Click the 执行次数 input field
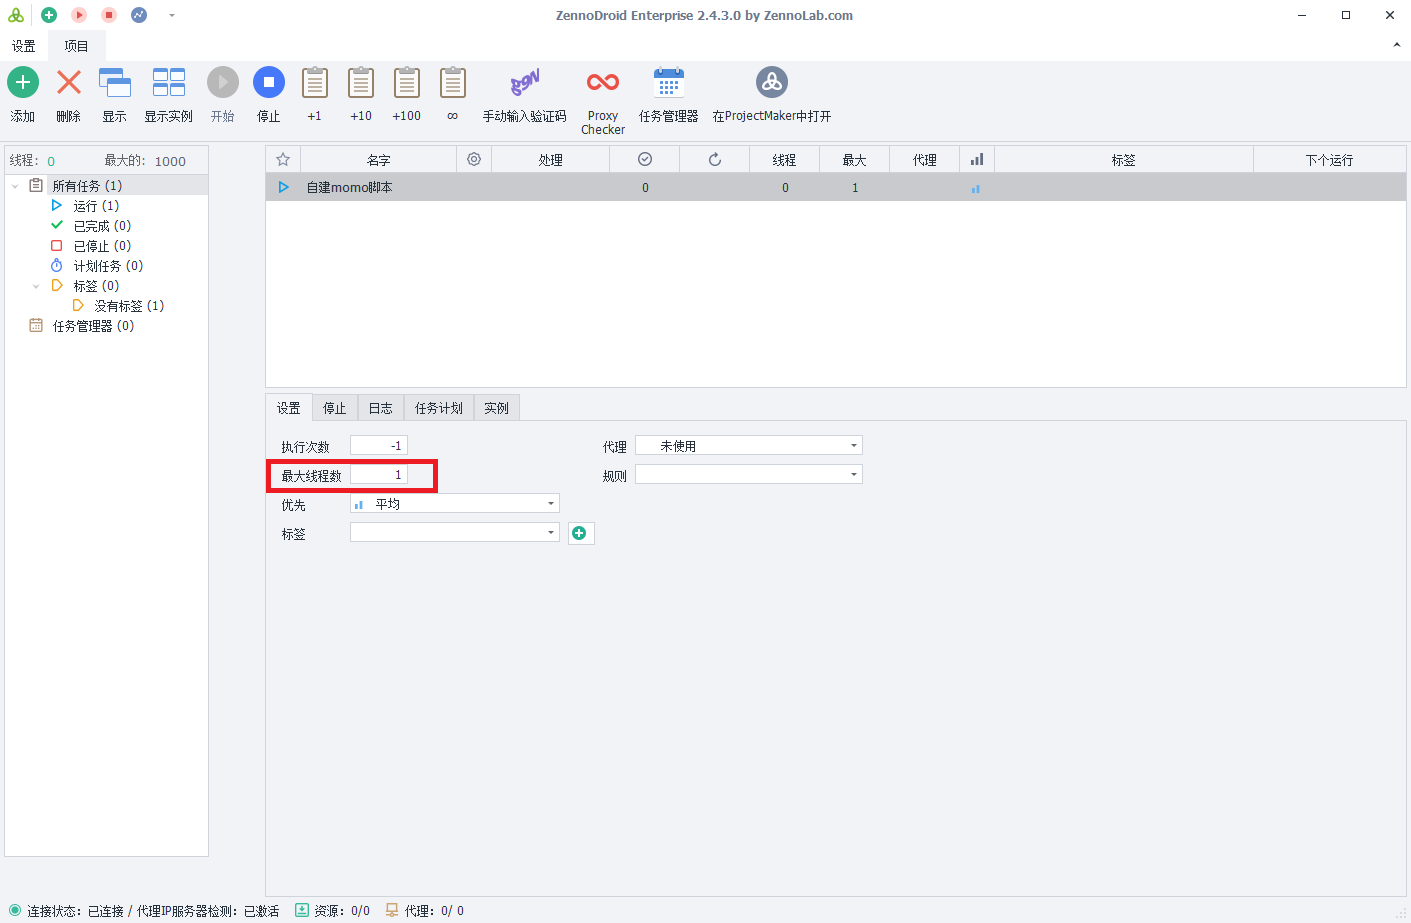This screenshot has height=923, width=1411. (379, 446)
